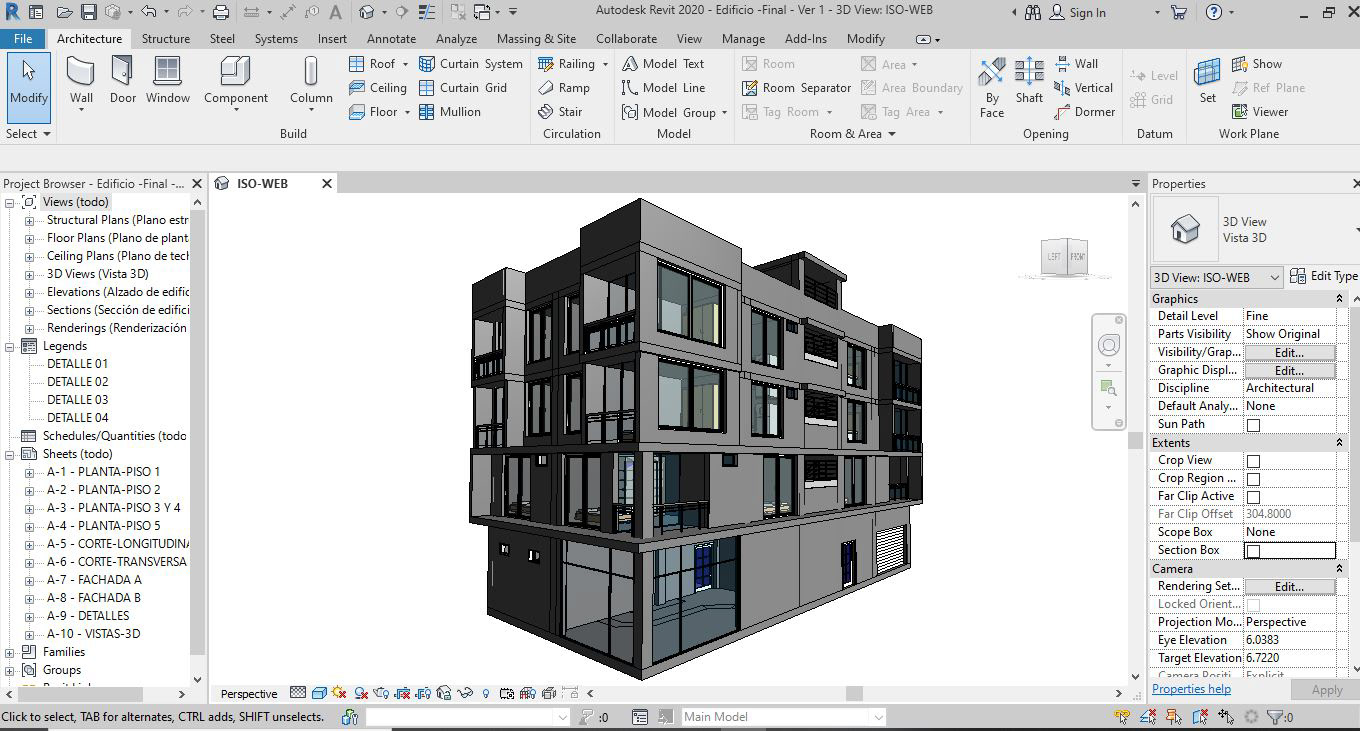1360x731 pixels.
Task: Click Edit button for Graphic Display options
Action: coord(1289,370)
